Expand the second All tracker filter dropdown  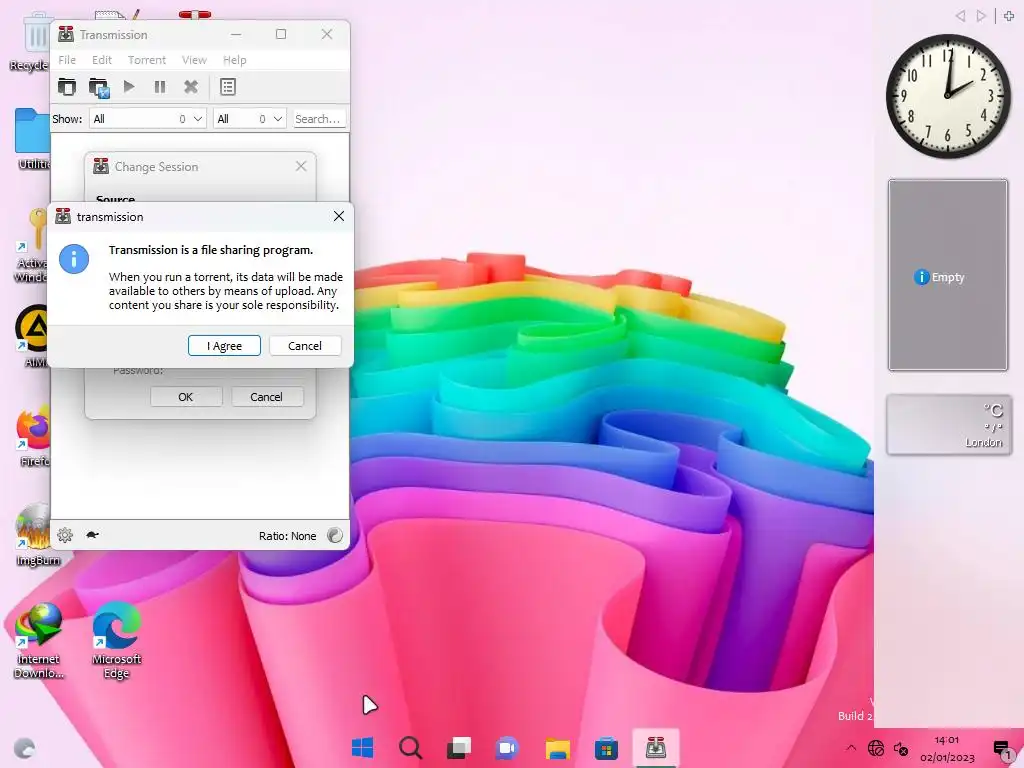250,119
